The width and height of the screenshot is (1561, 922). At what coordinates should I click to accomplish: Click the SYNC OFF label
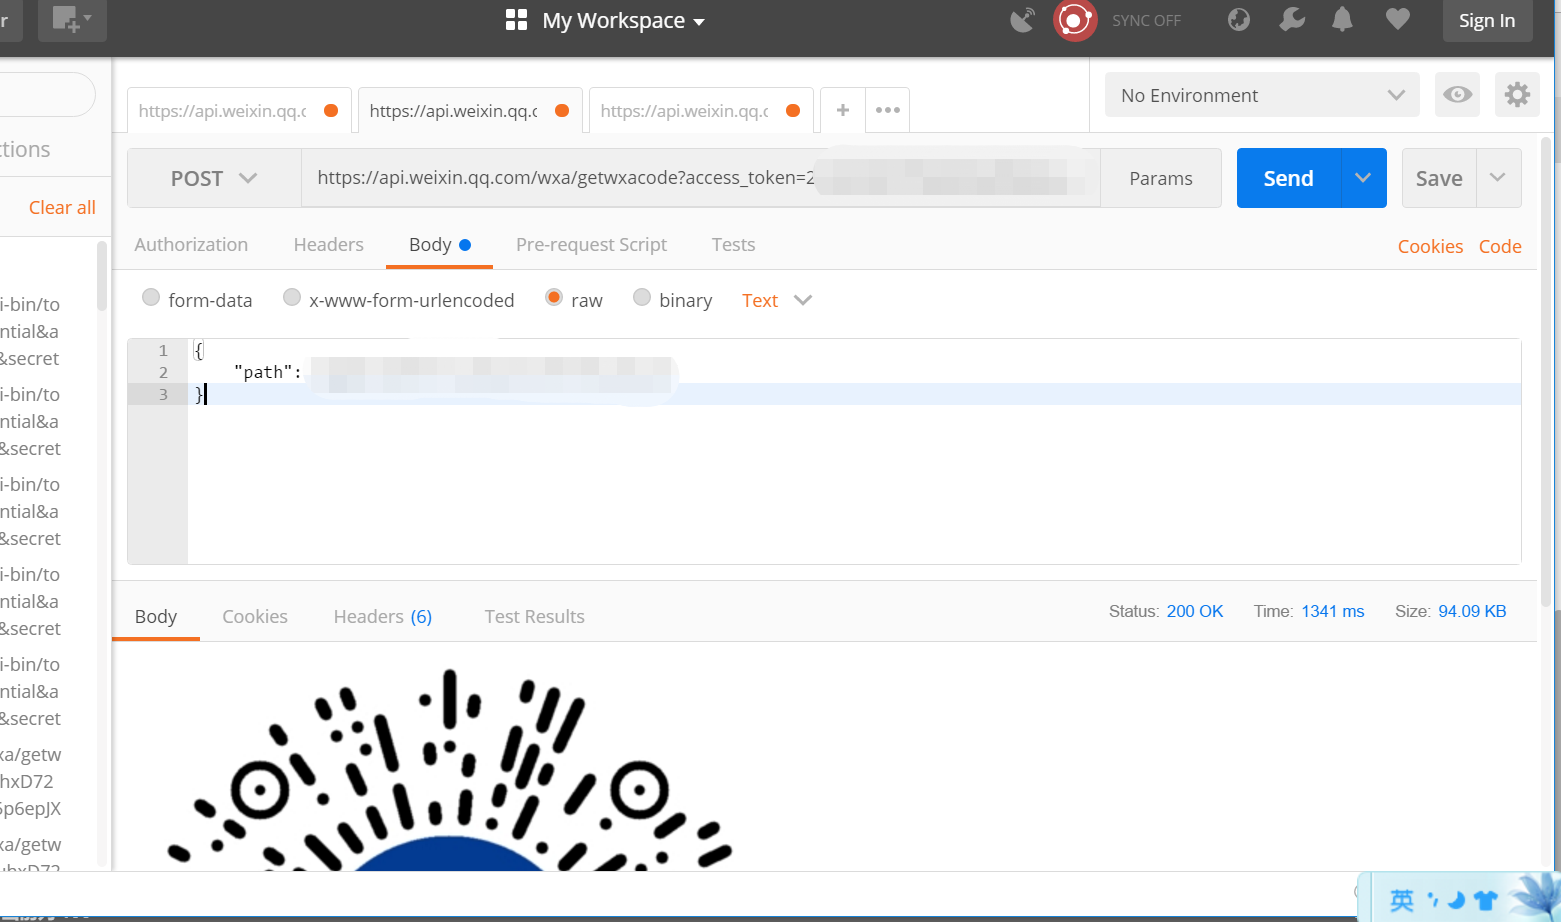point(1146,20)
